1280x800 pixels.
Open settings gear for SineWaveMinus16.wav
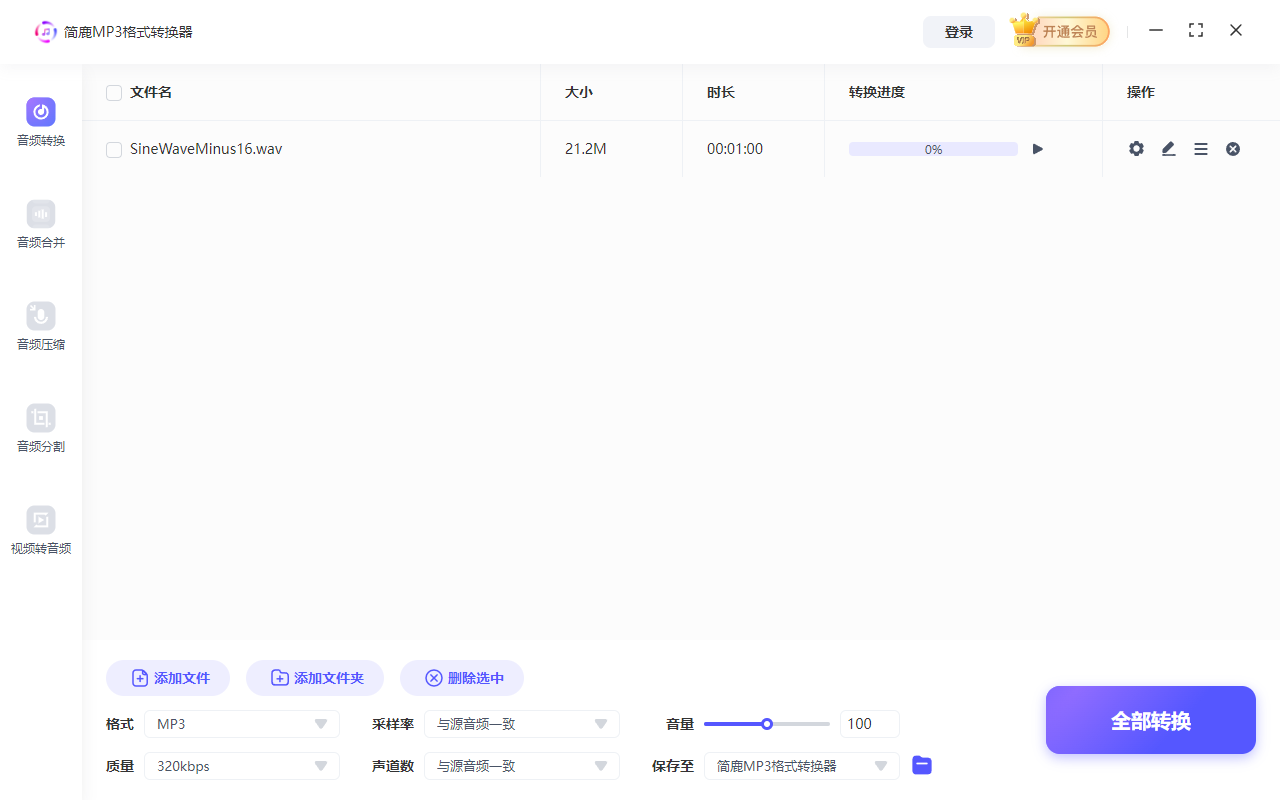click(x=1136, y=148)
